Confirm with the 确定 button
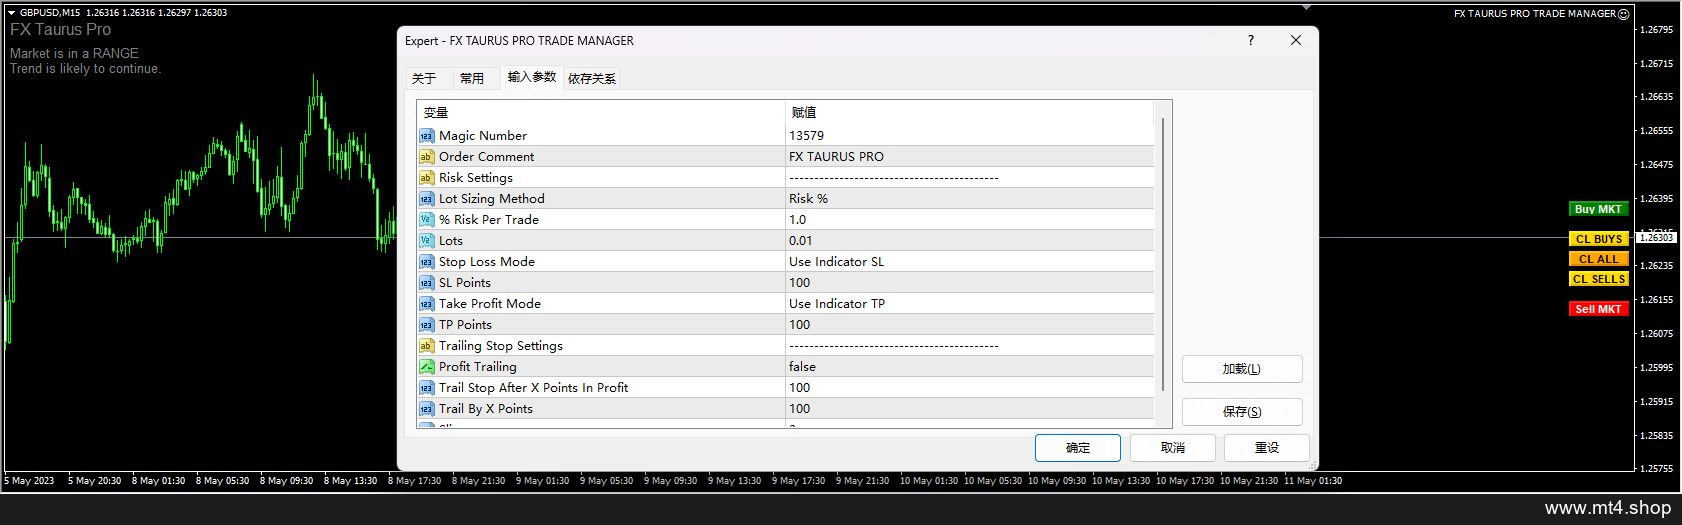 coord(1078,448)
